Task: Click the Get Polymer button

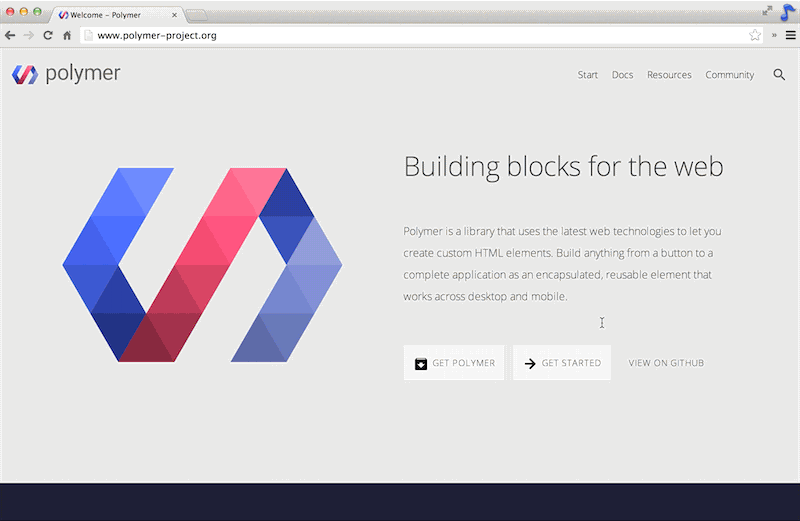Action: [x=454, y=363]
